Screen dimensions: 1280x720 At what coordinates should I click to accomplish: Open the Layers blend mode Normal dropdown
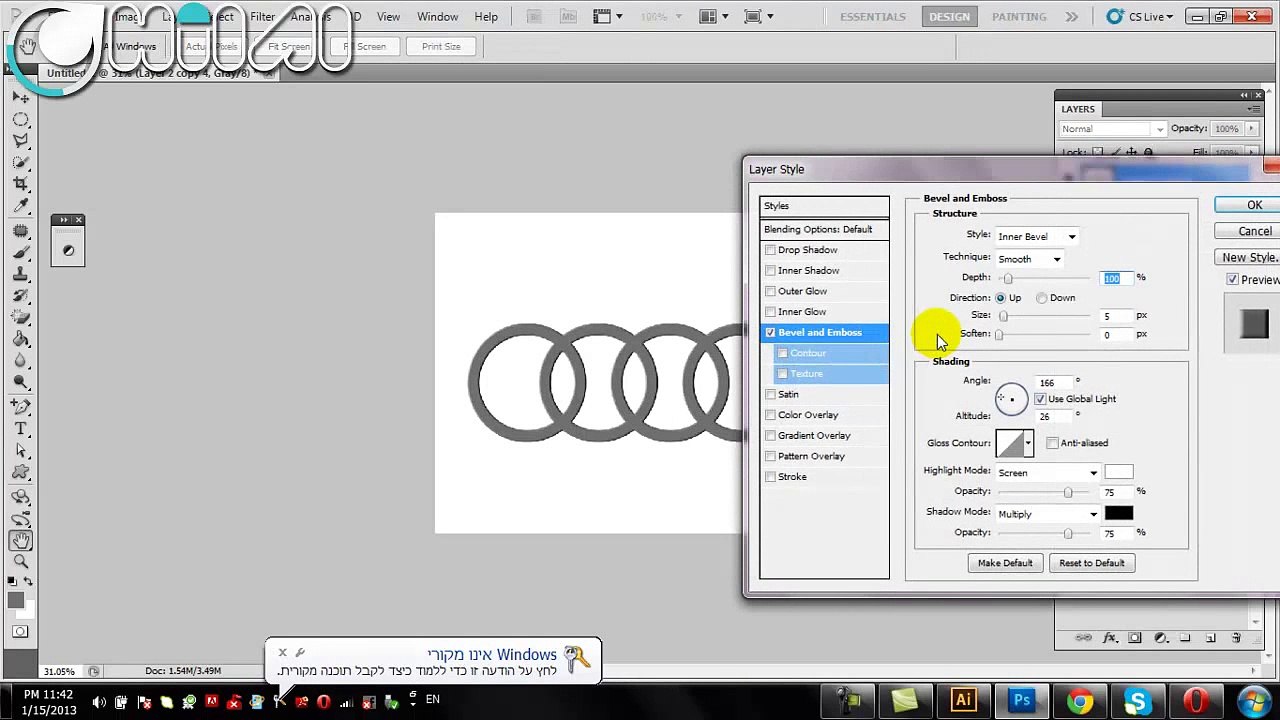click(x=1112, y=129)
